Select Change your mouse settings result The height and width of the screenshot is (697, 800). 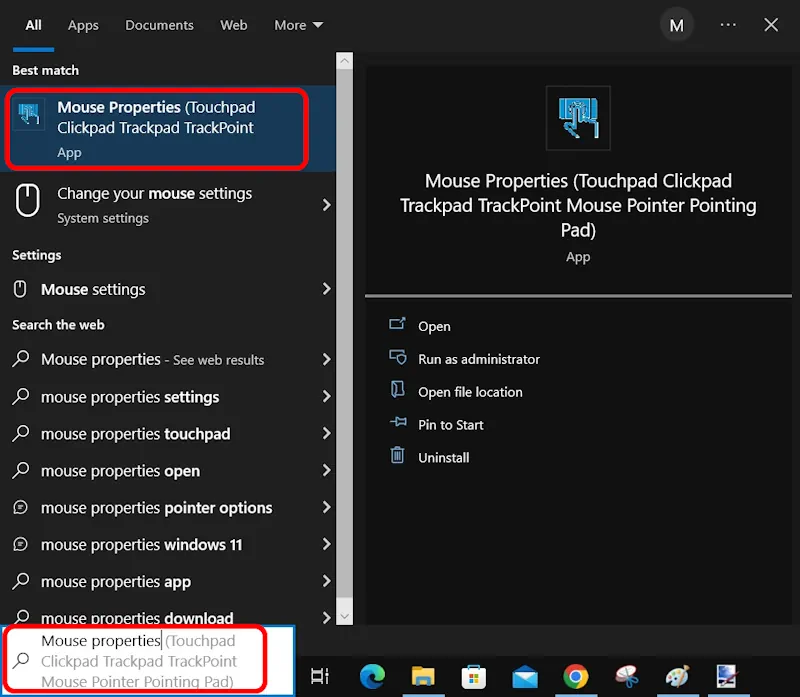click(x=167, y=205)
